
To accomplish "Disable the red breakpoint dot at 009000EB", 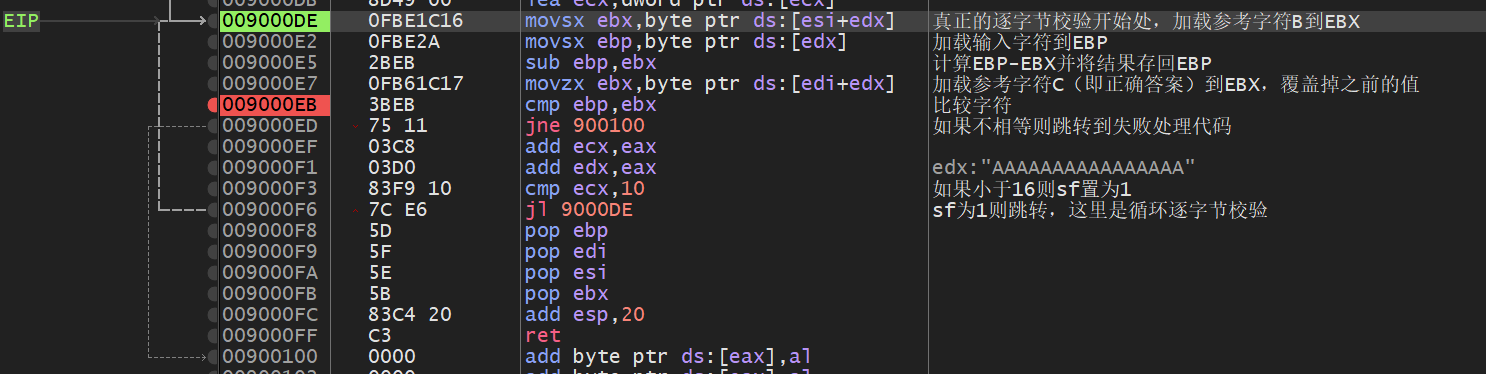I will point(212,105).
